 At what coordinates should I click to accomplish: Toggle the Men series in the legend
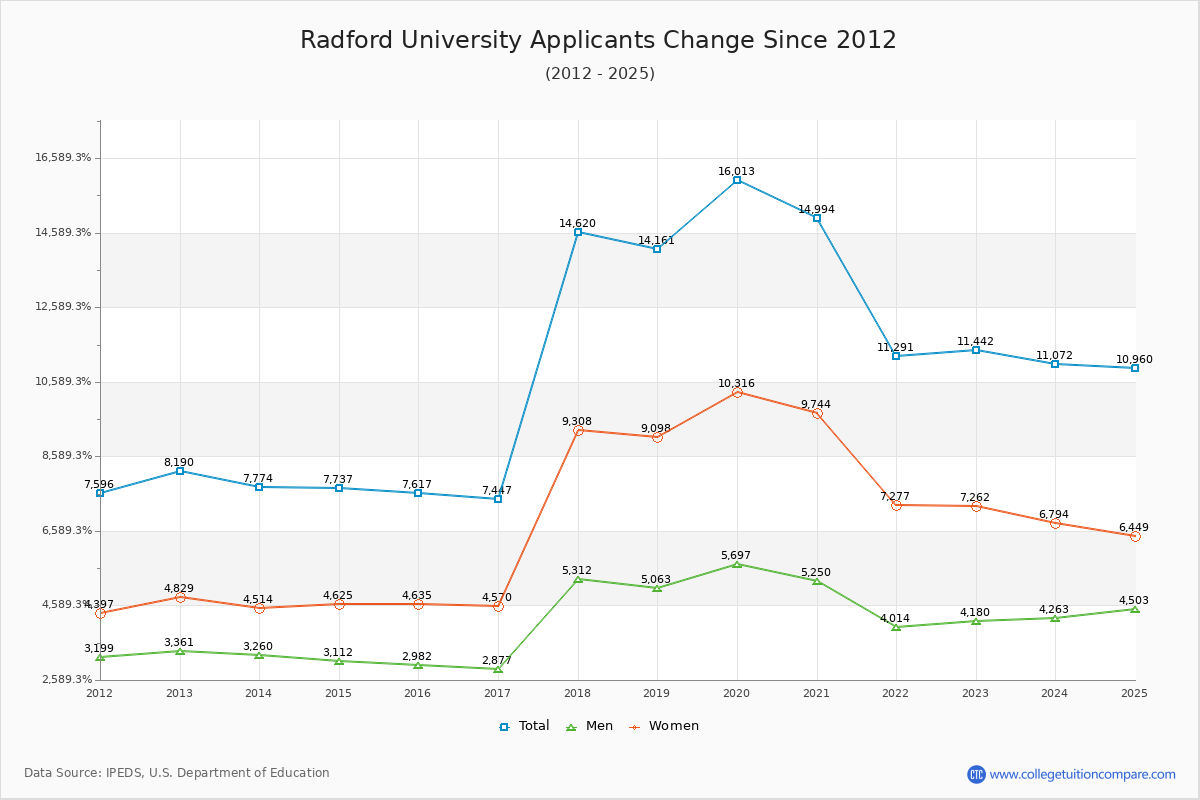(589, 726)
